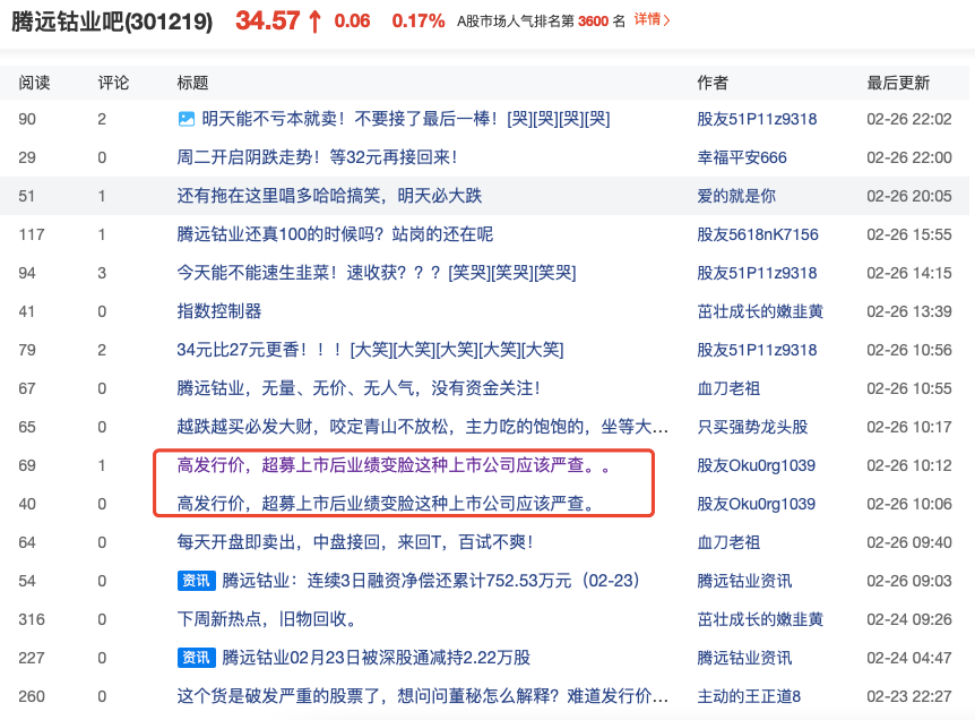Image resolution: width=975 pixels, height=720 pixels.
Task: Click the 腾远钴业吧(301219) forum title
Action: [113, 21]
